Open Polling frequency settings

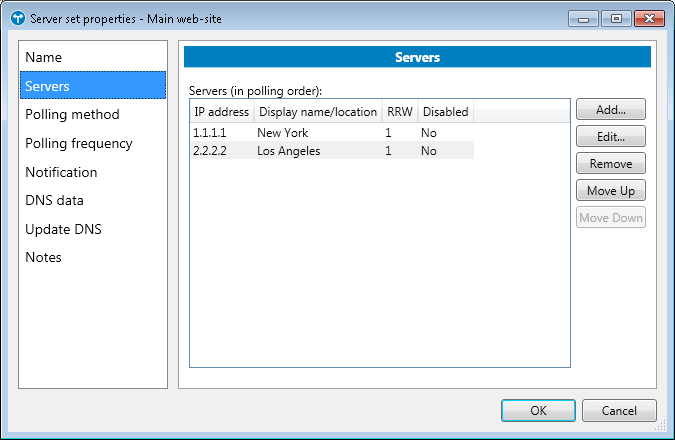78,143
